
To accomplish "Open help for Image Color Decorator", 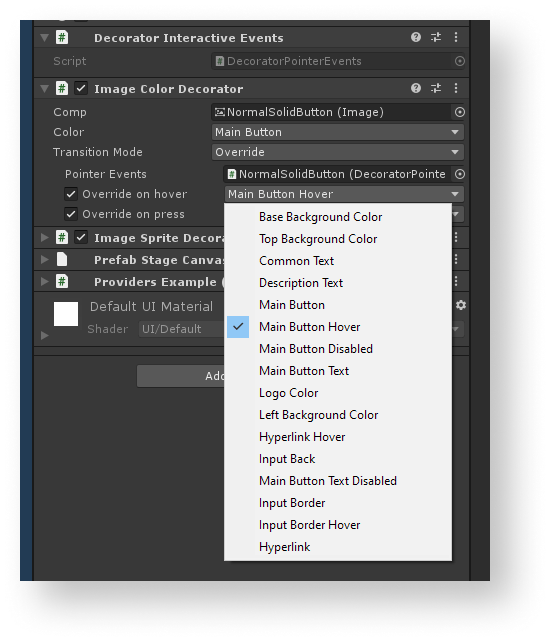I will tap(415, 88).
